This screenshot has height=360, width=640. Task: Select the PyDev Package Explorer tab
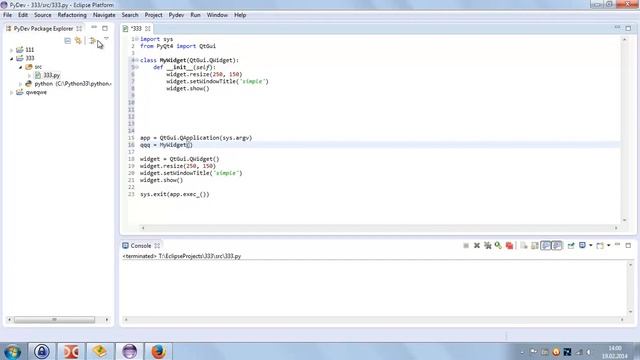tap(43, 29)
